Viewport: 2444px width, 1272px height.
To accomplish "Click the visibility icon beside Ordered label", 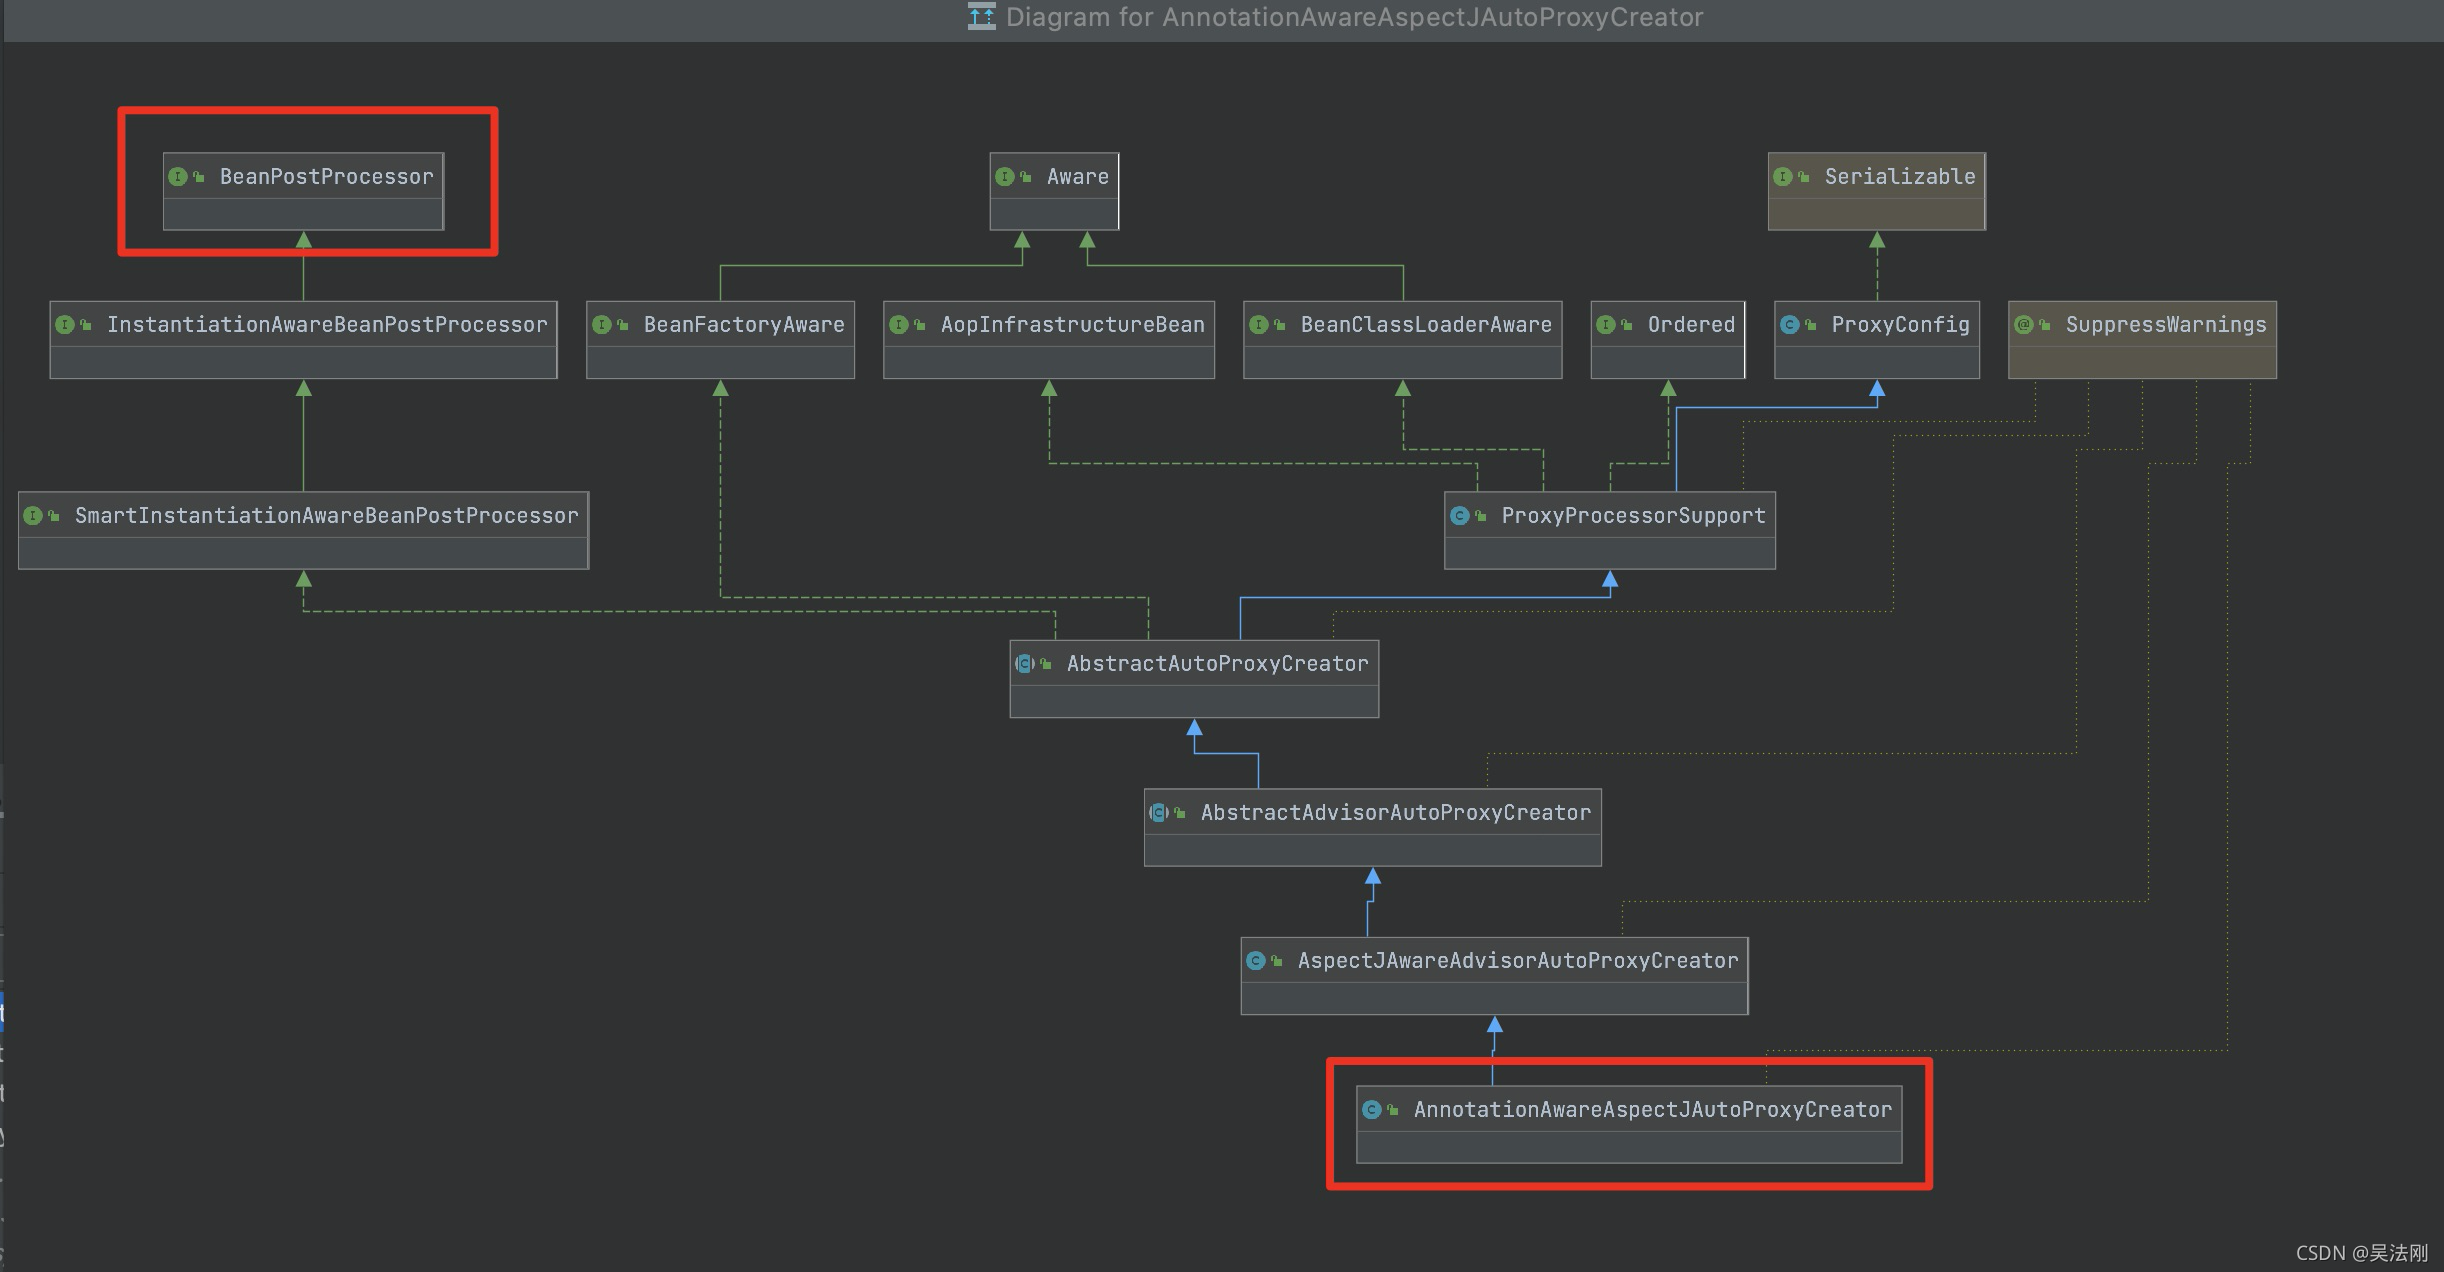I will coord(1627,325).
